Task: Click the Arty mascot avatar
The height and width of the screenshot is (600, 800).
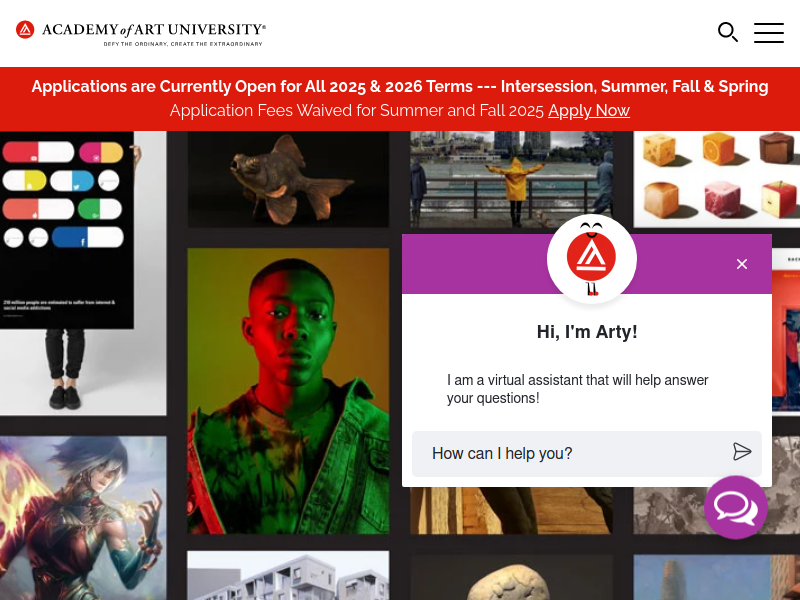Action: coord(591,259)
